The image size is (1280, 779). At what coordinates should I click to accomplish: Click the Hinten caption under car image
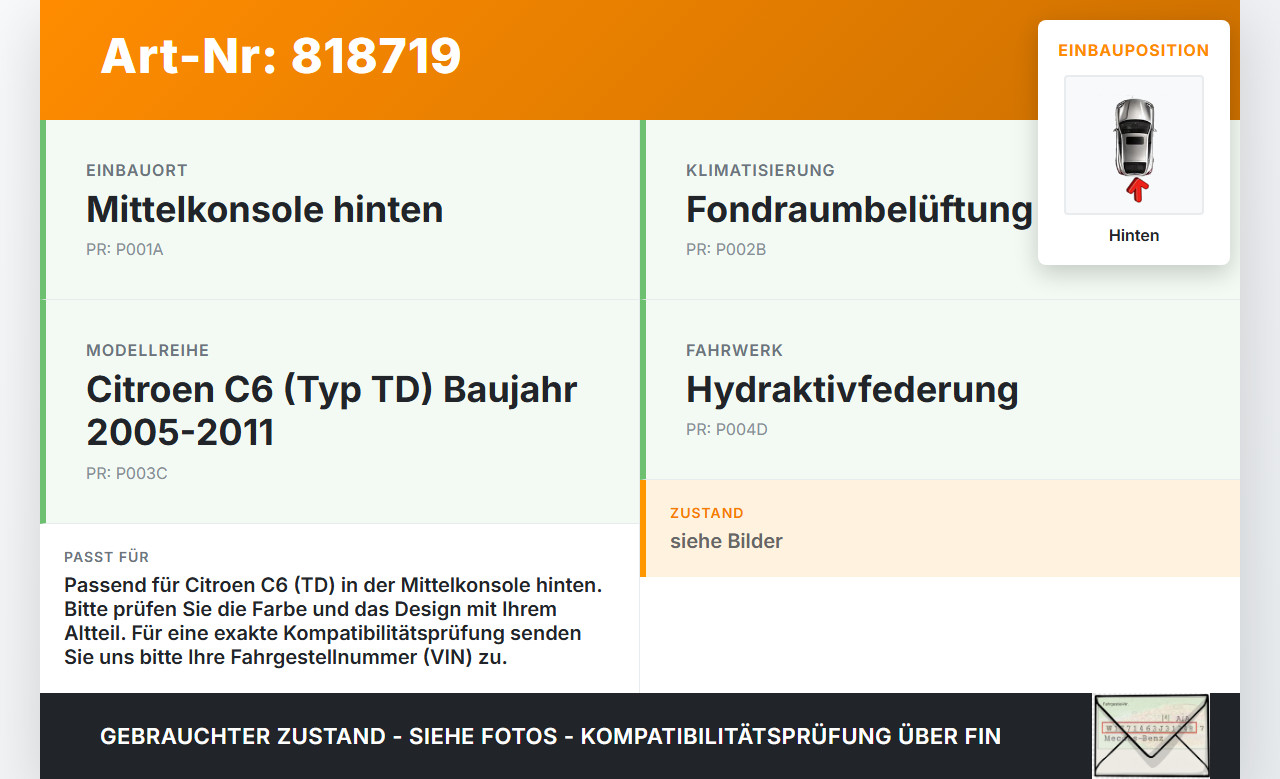coord(1134,236)
